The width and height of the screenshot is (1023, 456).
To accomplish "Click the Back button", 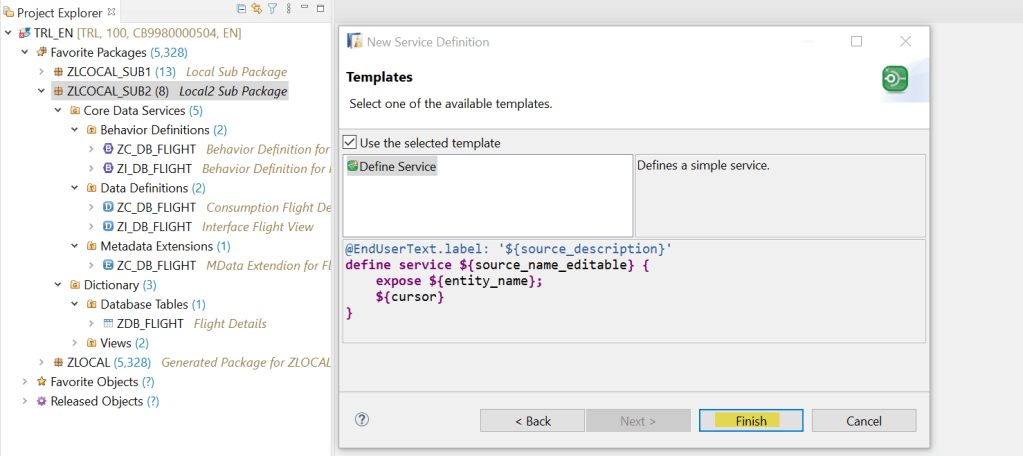I will pos(532,421).
